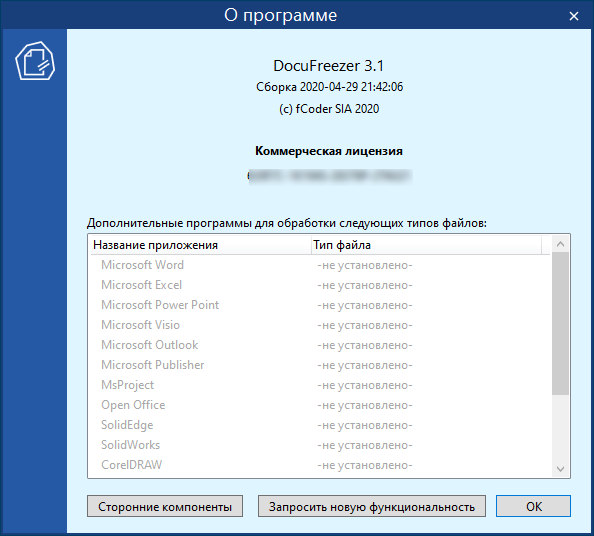Click the Сборка 2020-04-29 build text
This screenshot has width=594, height=536.
coord(329,87)
